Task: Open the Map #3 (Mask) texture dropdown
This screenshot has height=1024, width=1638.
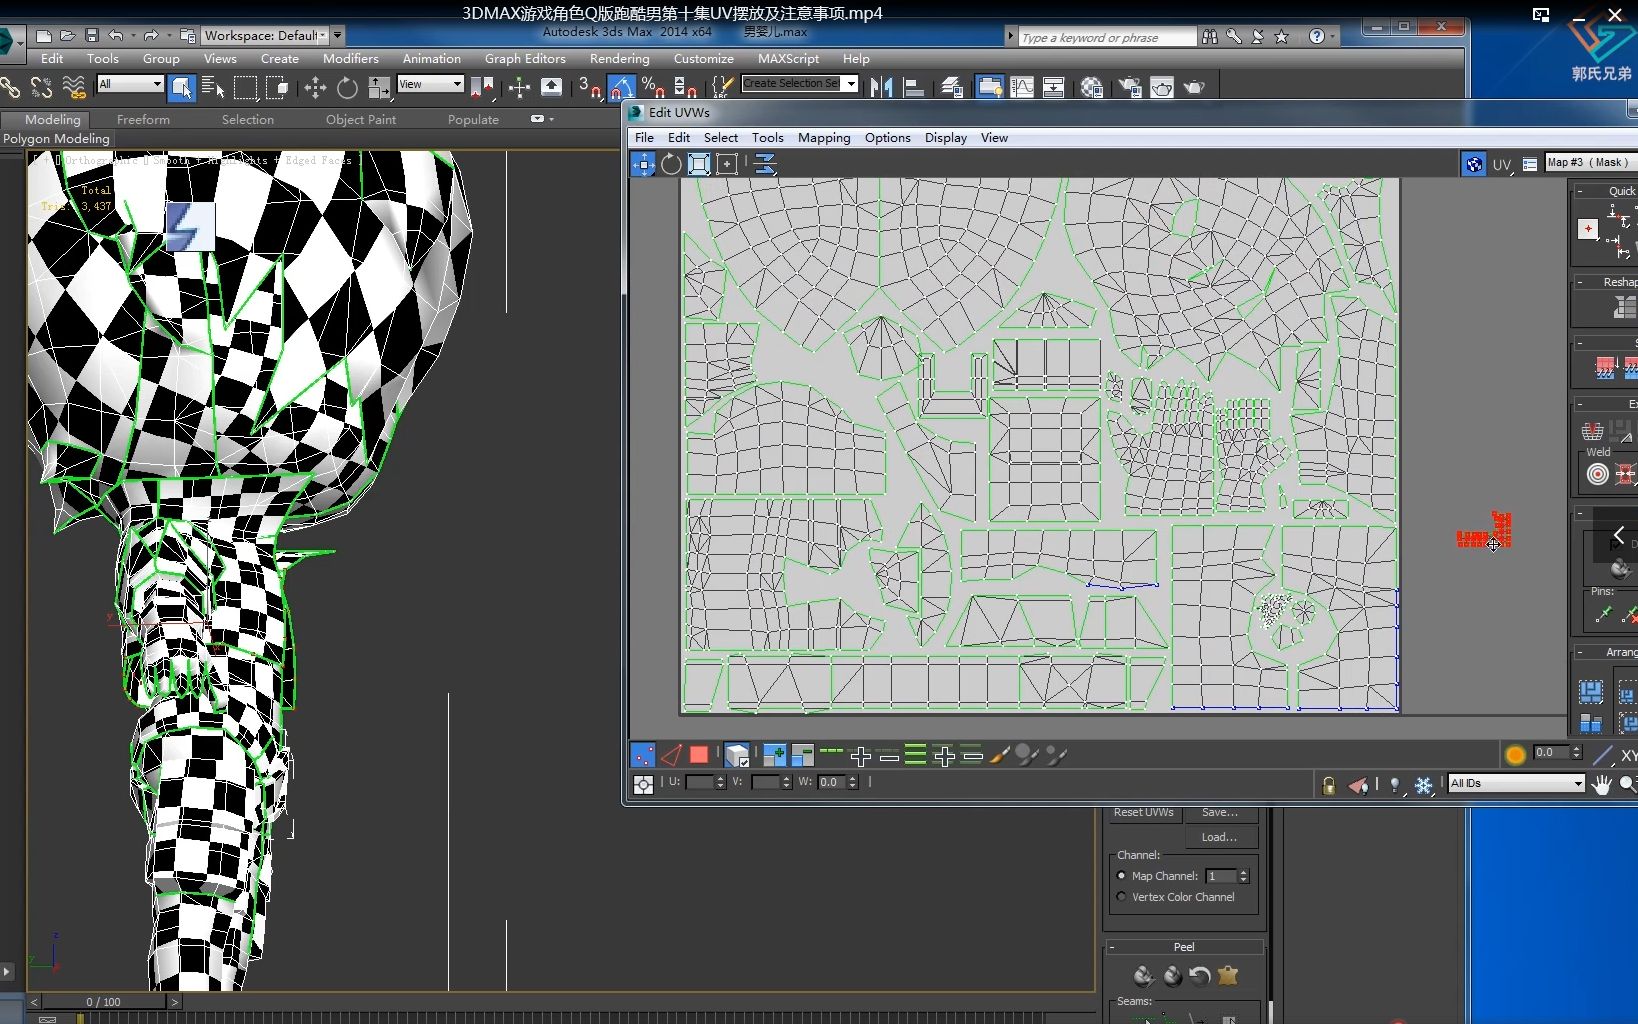Action: [1591, 162]
